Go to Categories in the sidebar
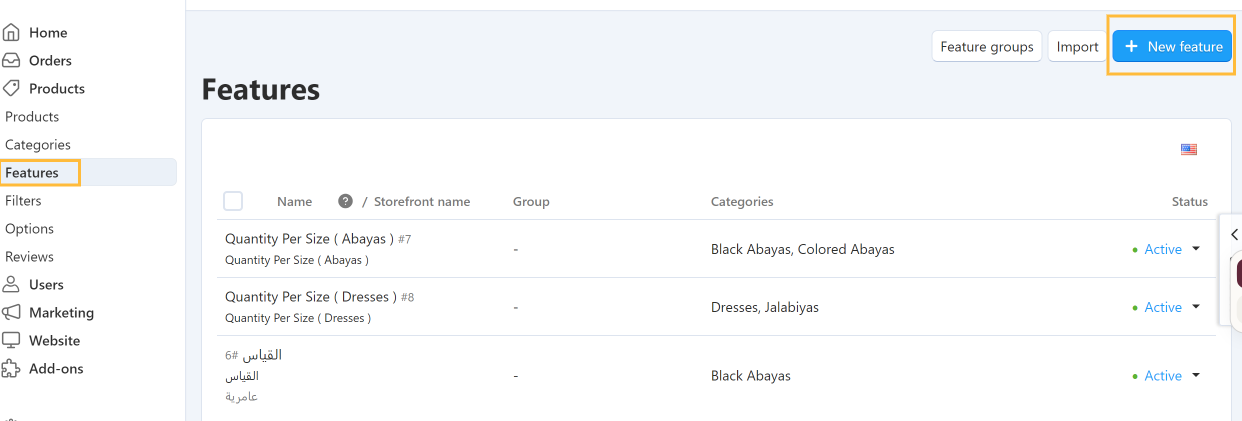This screenshot has height=421, width=1242. click(38, 145)
